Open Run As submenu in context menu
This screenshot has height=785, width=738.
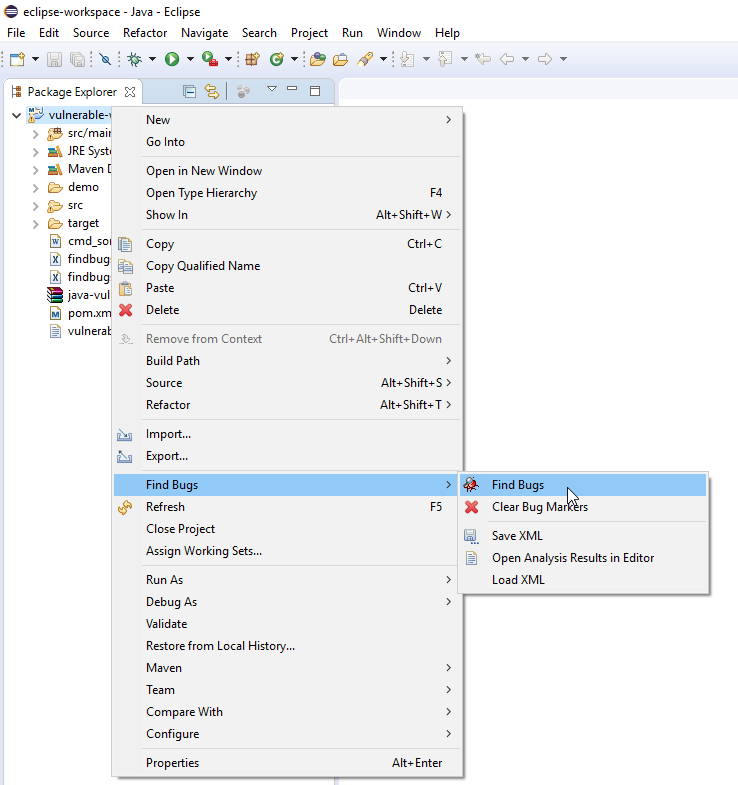click(286, 580)
